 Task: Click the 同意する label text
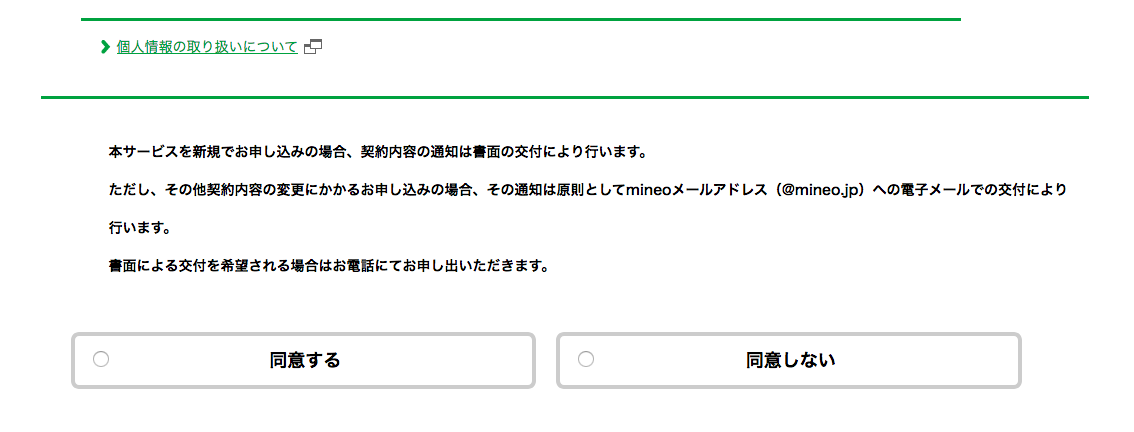(304, 360)
